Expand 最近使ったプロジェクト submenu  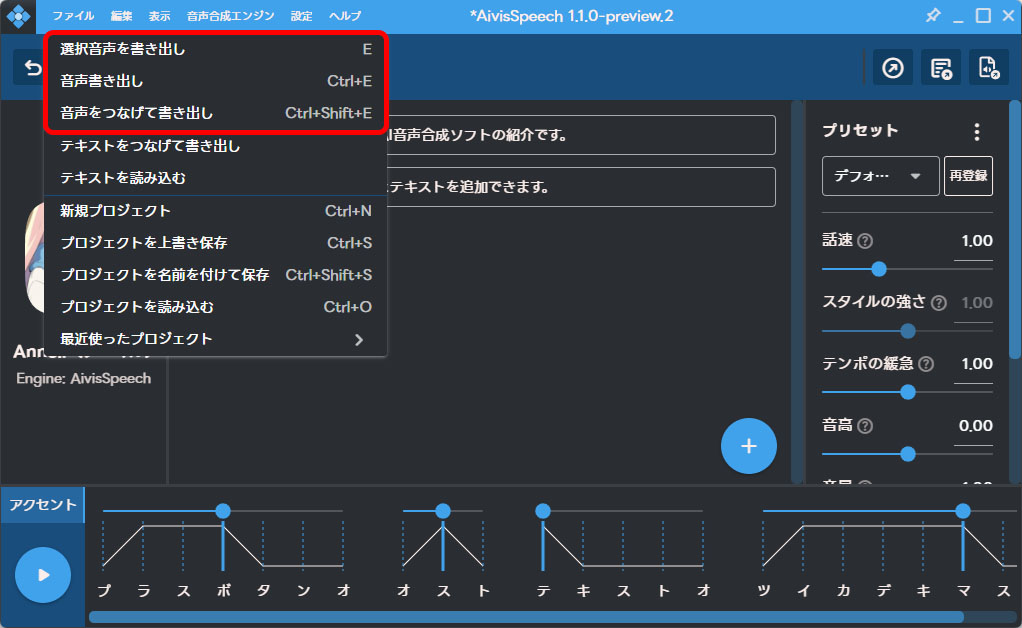216,339
